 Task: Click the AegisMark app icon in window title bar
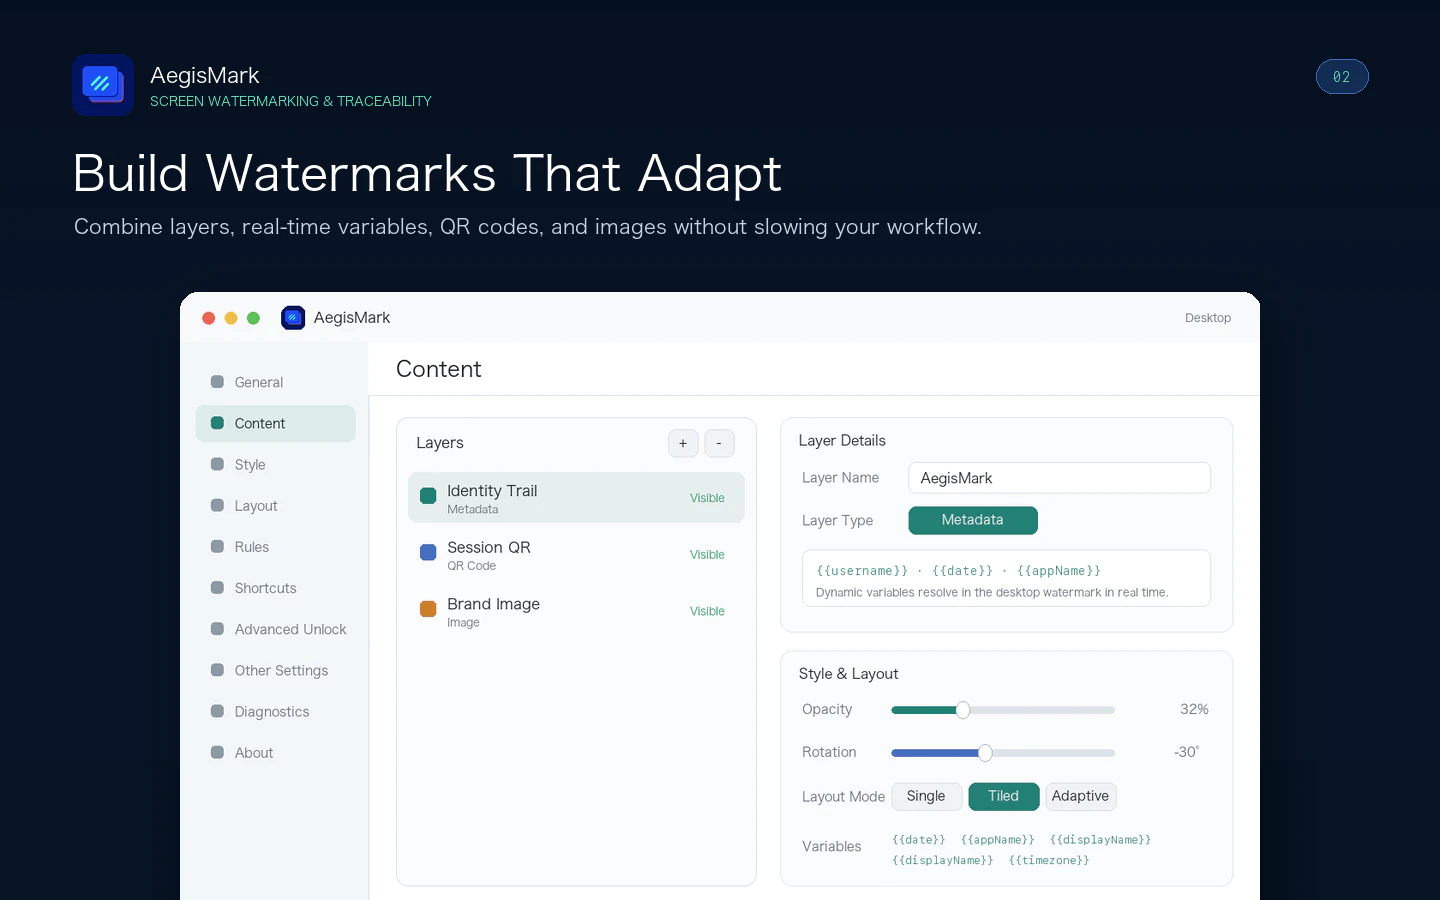tap(293, 318)
